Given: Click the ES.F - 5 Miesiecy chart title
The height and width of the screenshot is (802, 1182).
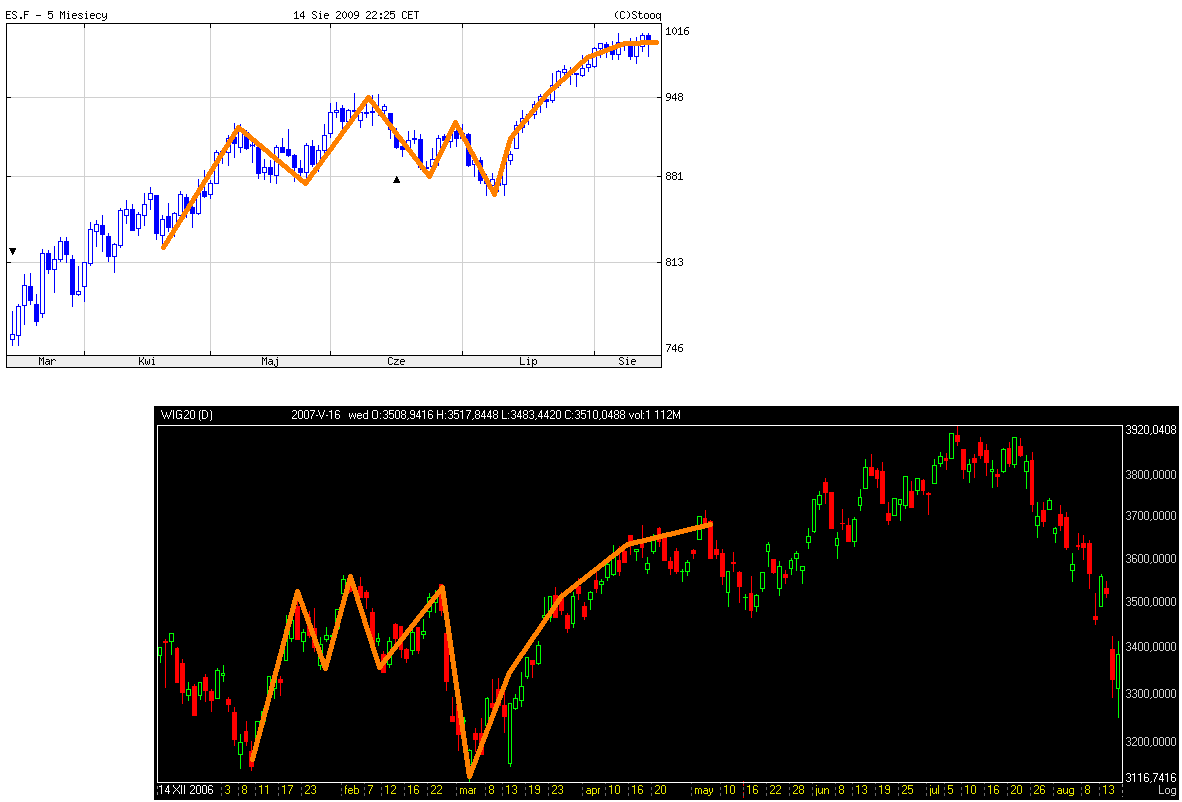Looking at the screenshot, I should (57, 15).
